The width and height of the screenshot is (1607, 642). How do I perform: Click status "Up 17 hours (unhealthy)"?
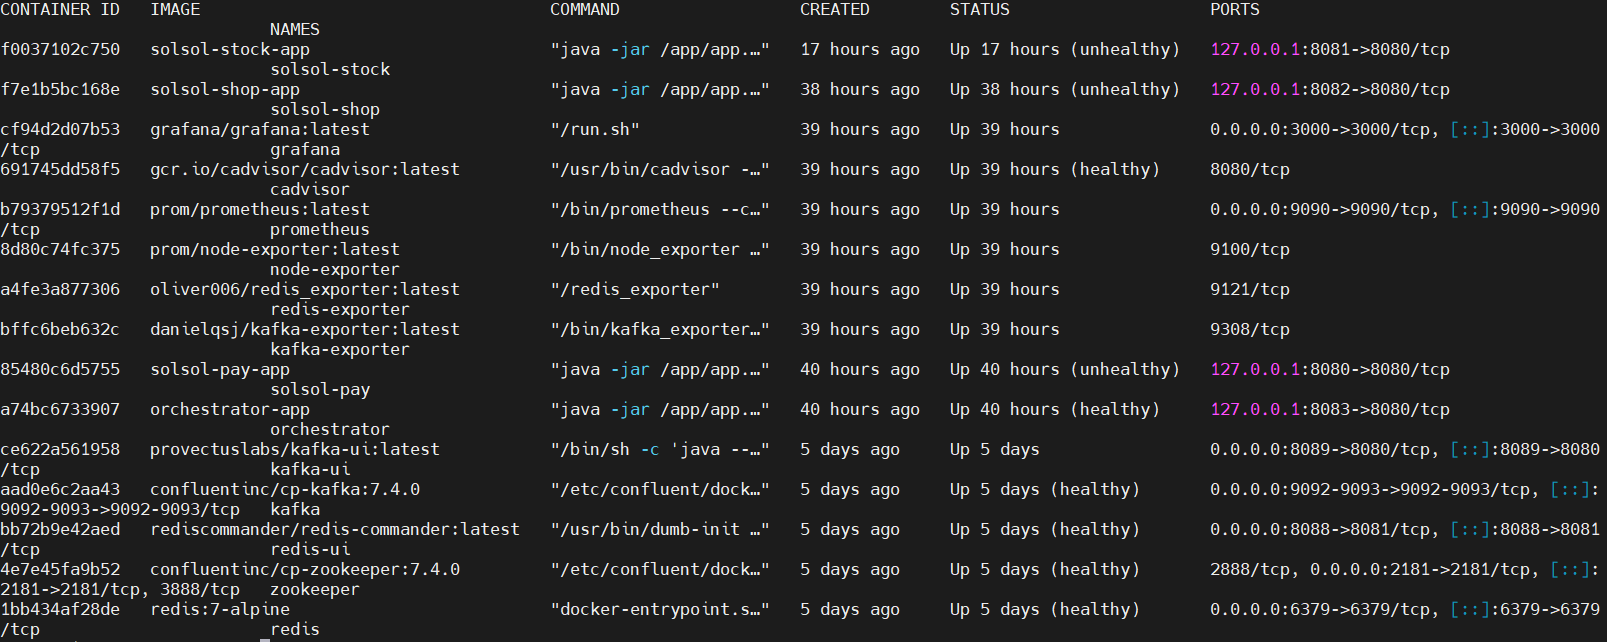(x=1065, y=50)
